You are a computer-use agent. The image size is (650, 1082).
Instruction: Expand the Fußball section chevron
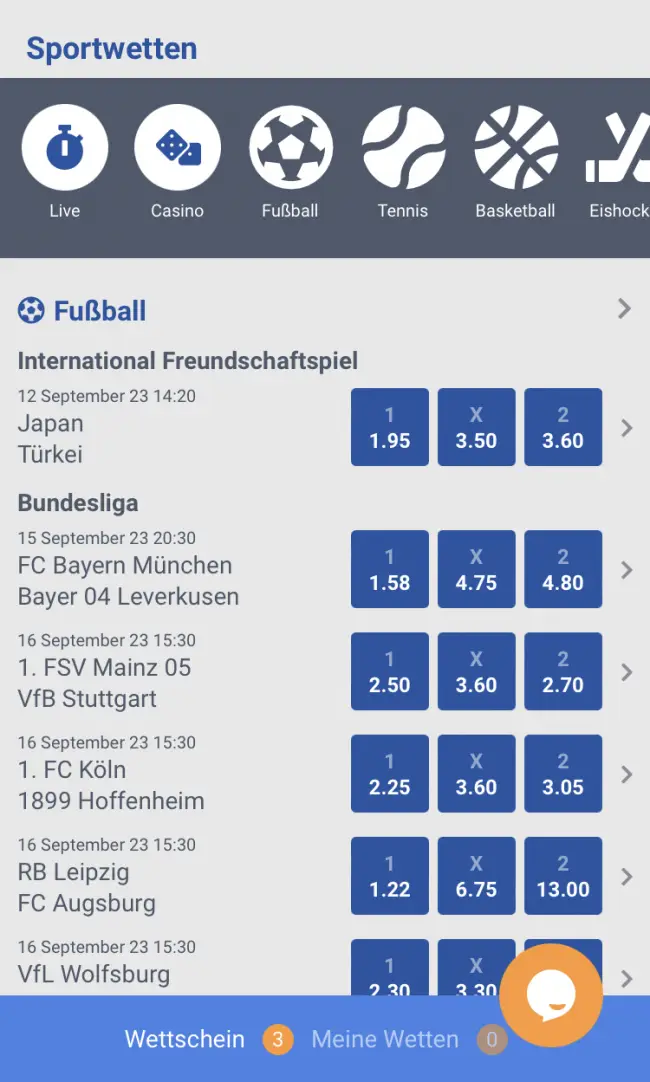[624, 308]
